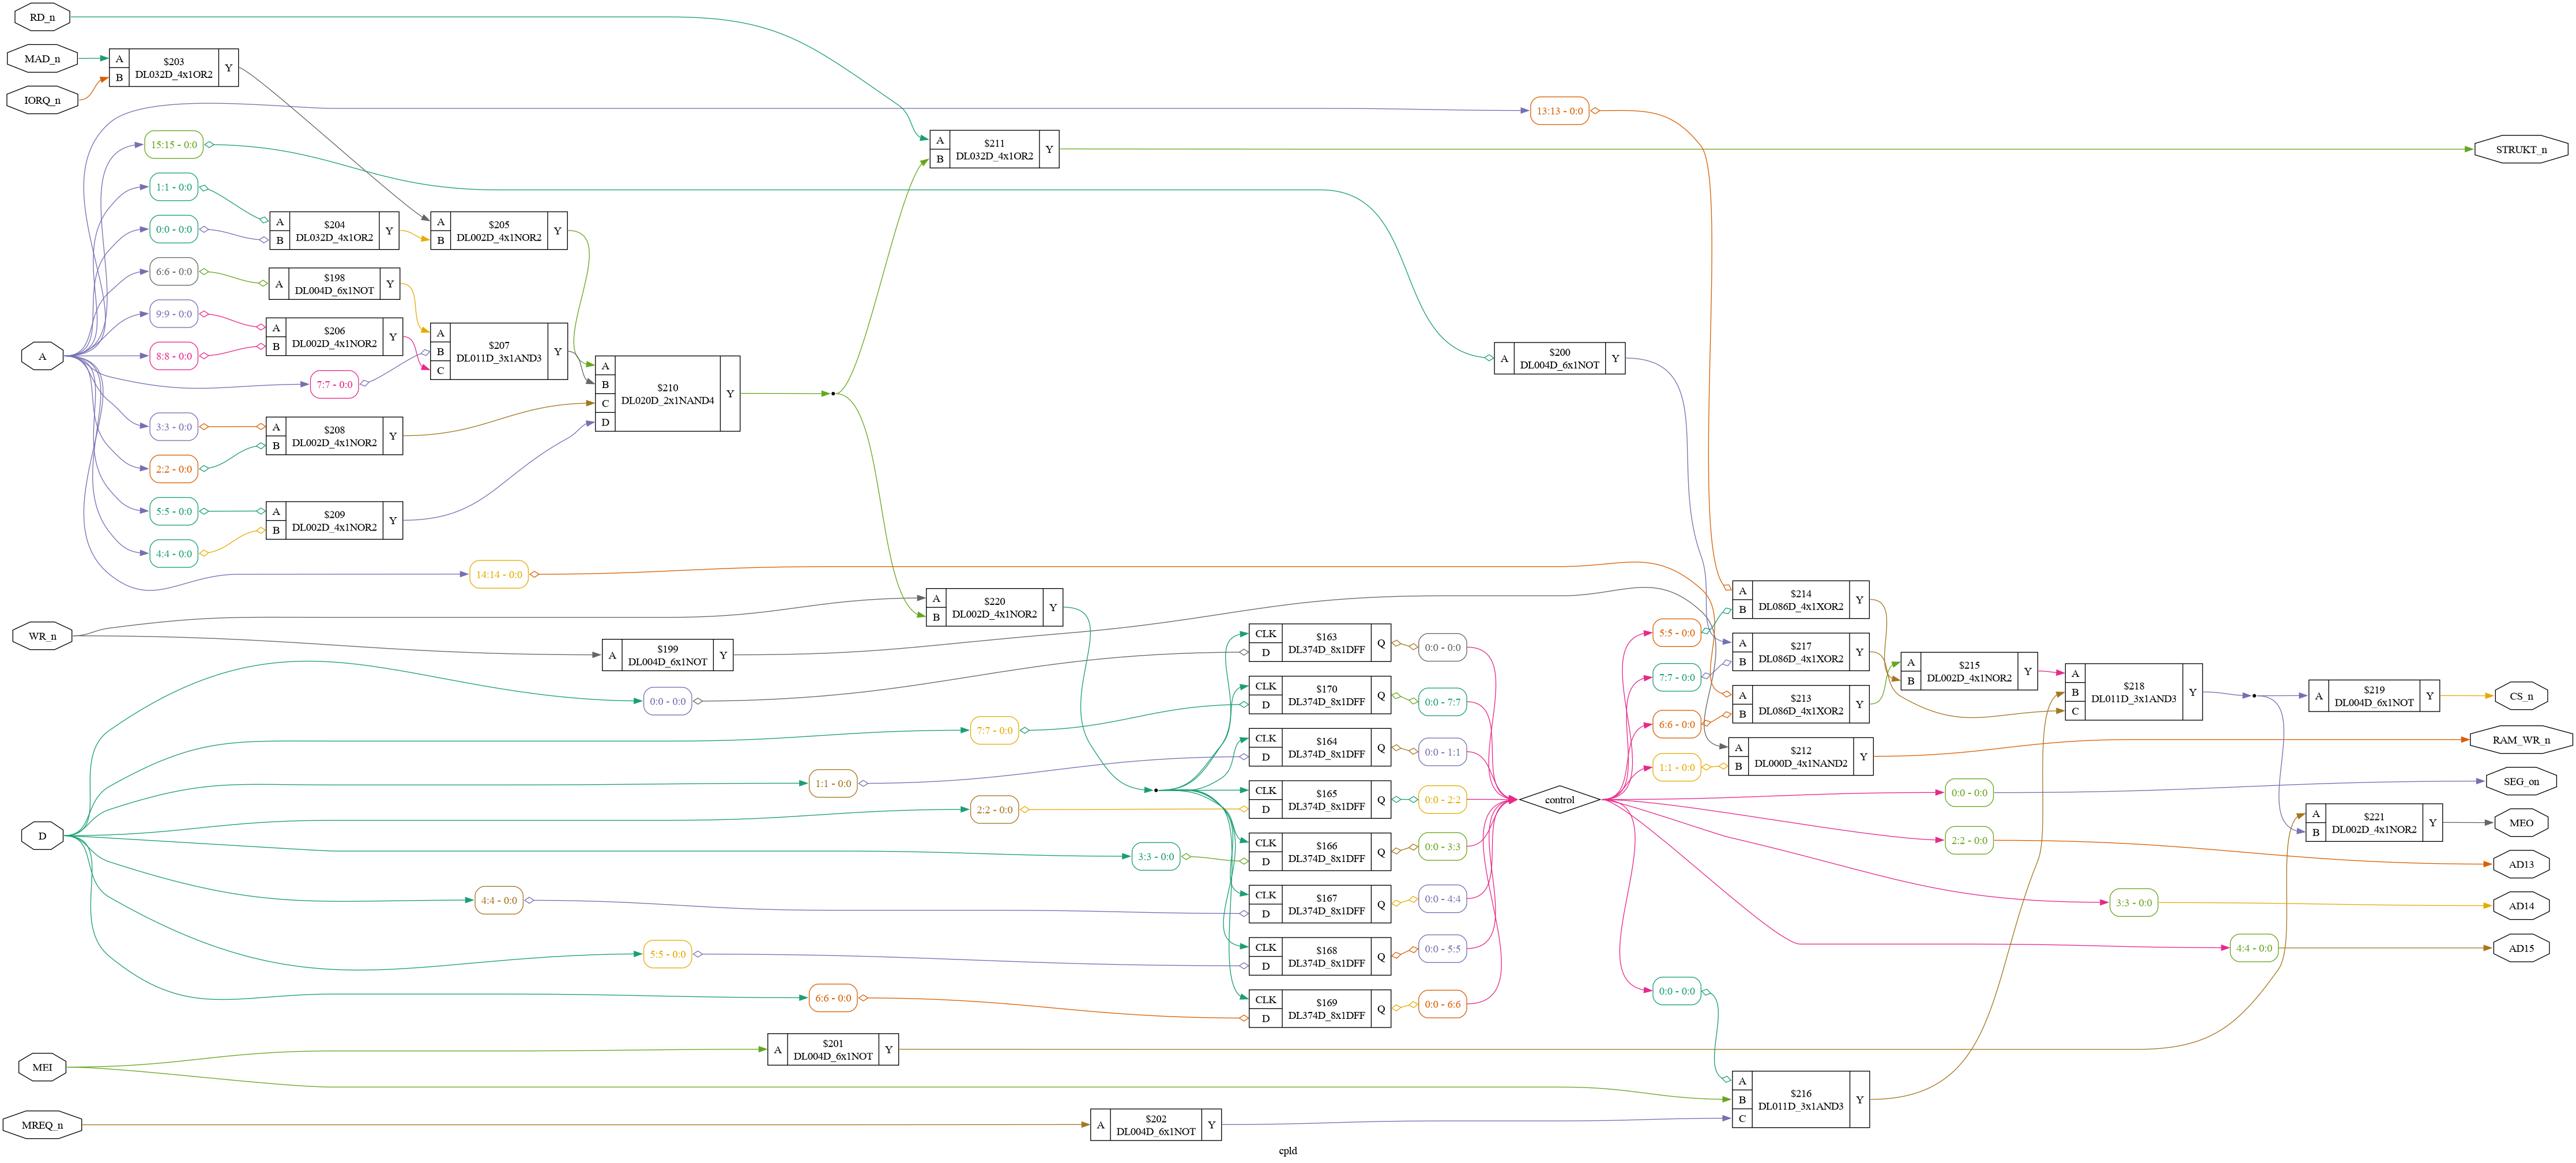Click the $210 NAND4 gate block
Viewport: 2576px width, 1163px height.
pos(667,394)
